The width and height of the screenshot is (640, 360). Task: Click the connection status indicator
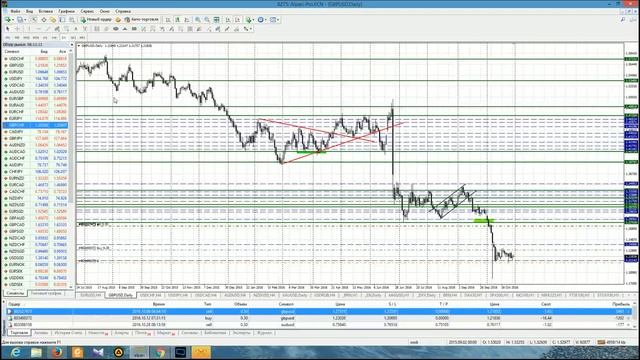click(611, 342)
